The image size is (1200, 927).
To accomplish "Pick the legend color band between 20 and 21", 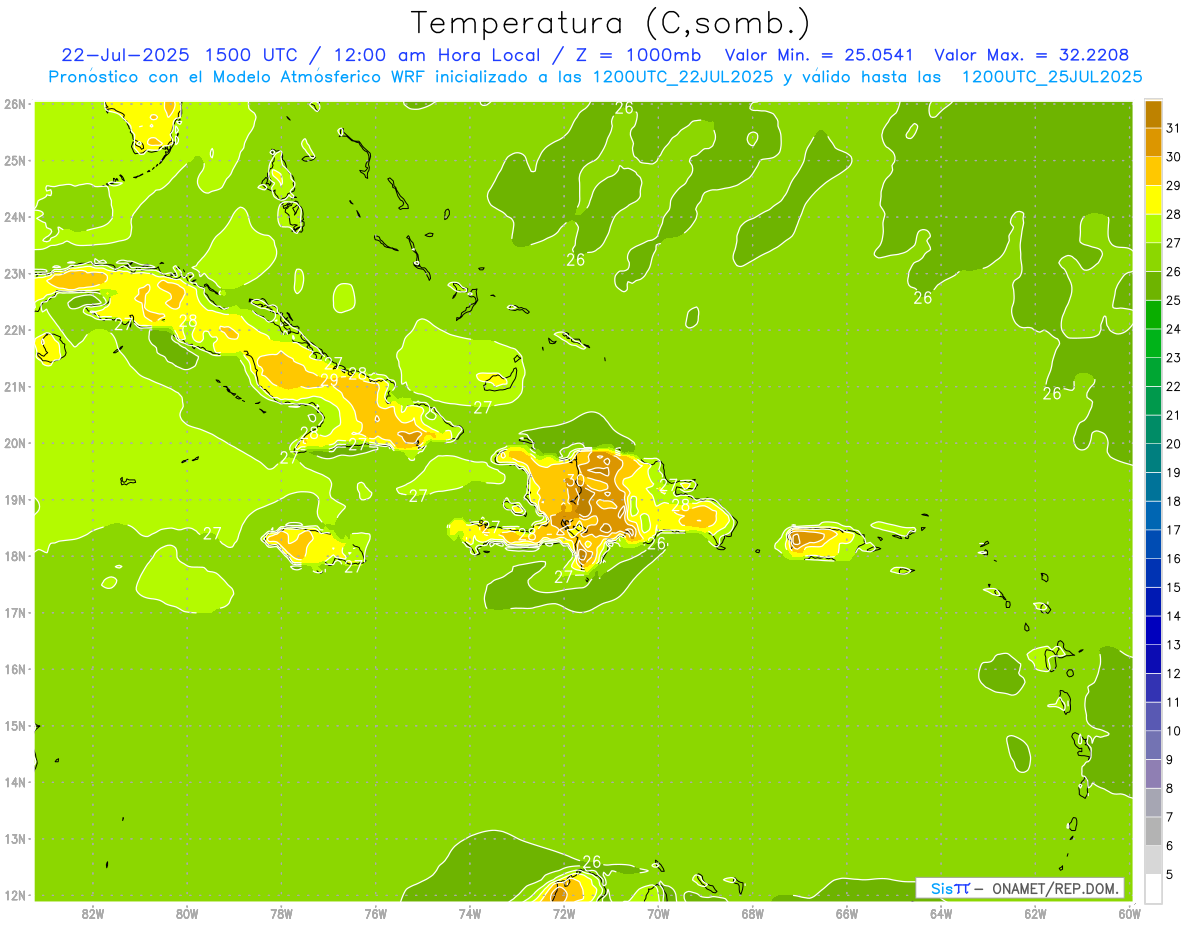I will pos(1153,429).
